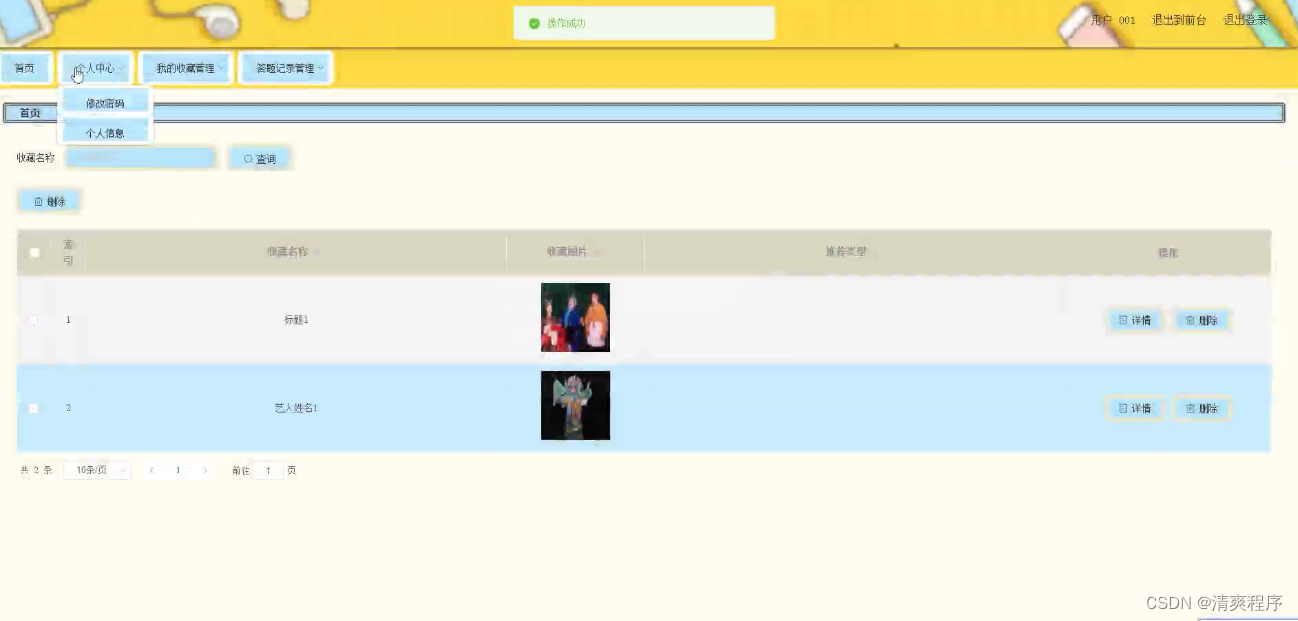Click the 用户 001 label
Viewport: 1298px width, 621px height.
(1113, 20)
